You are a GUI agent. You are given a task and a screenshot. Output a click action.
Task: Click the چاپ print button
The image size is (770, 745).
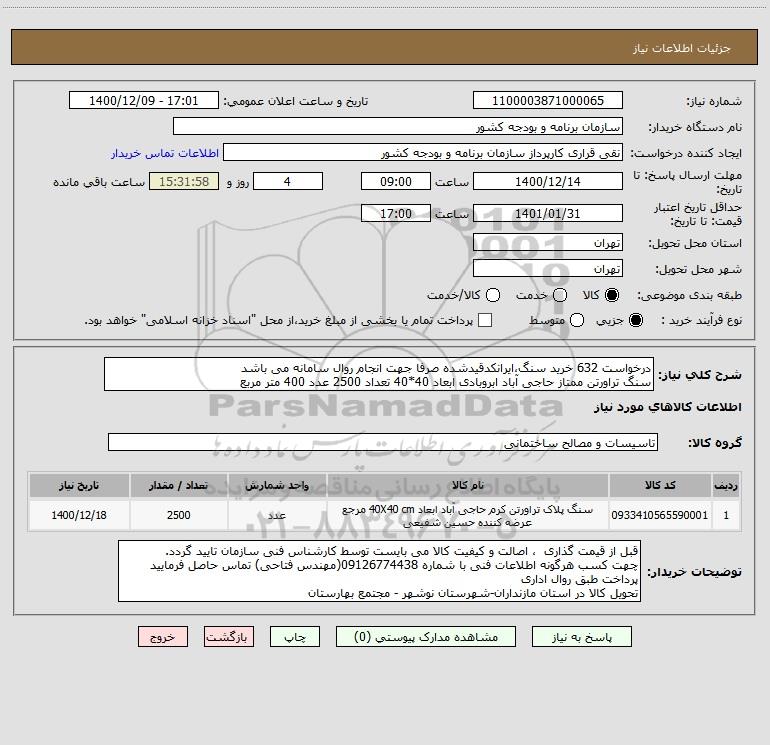295,636
